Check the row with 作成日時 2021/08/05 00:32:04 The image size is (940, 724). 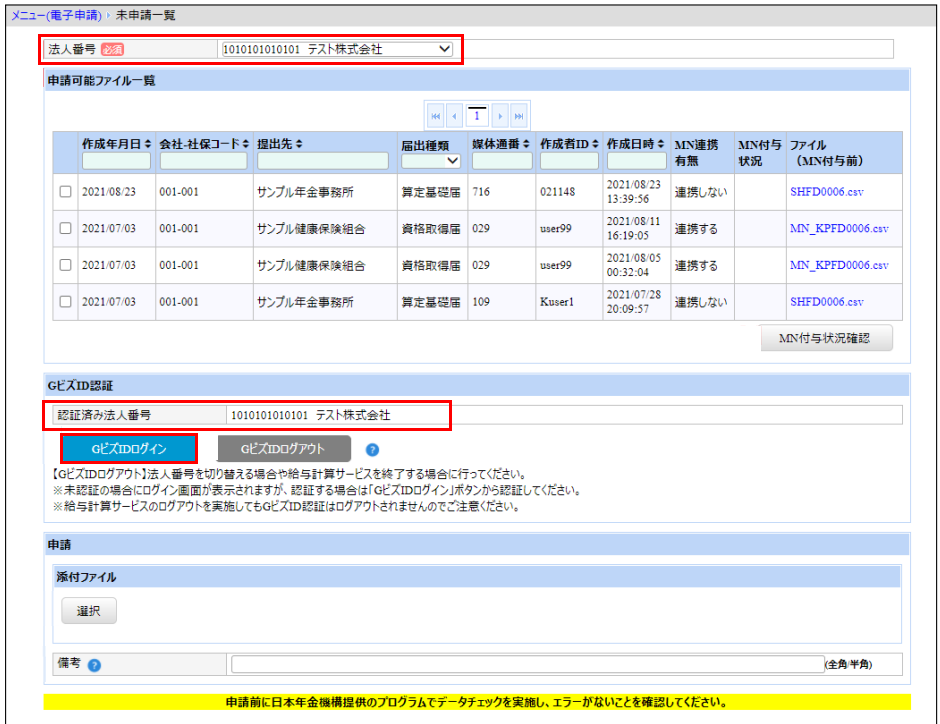click(x=65, y=265)
